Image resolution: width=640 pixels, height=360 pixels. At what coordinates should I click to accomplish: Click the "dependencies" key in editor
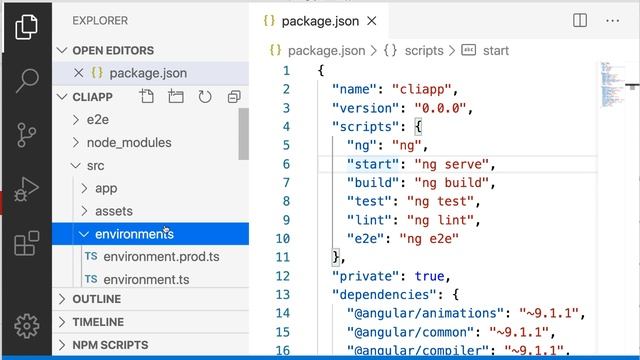(384, 295)
